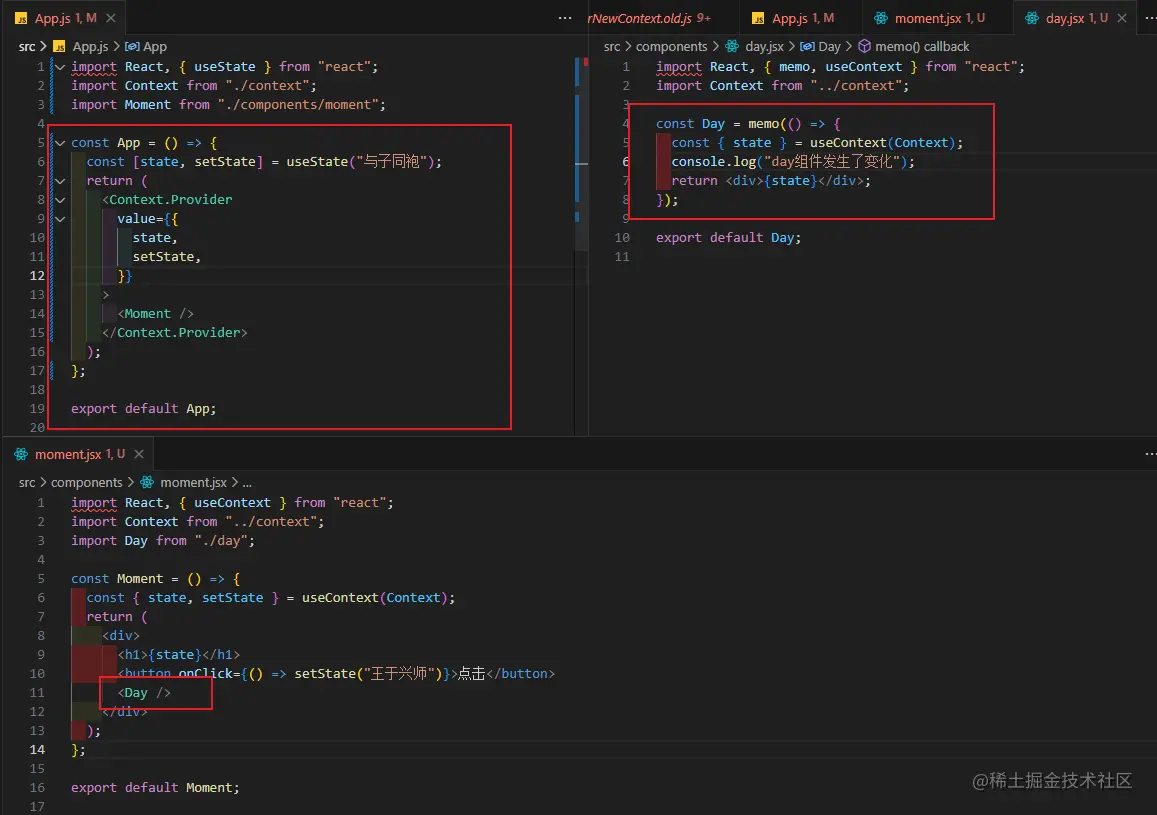Close the App.js tab in left editor
The height and width of the screenshot is (815, 1157).
[111, 18]
